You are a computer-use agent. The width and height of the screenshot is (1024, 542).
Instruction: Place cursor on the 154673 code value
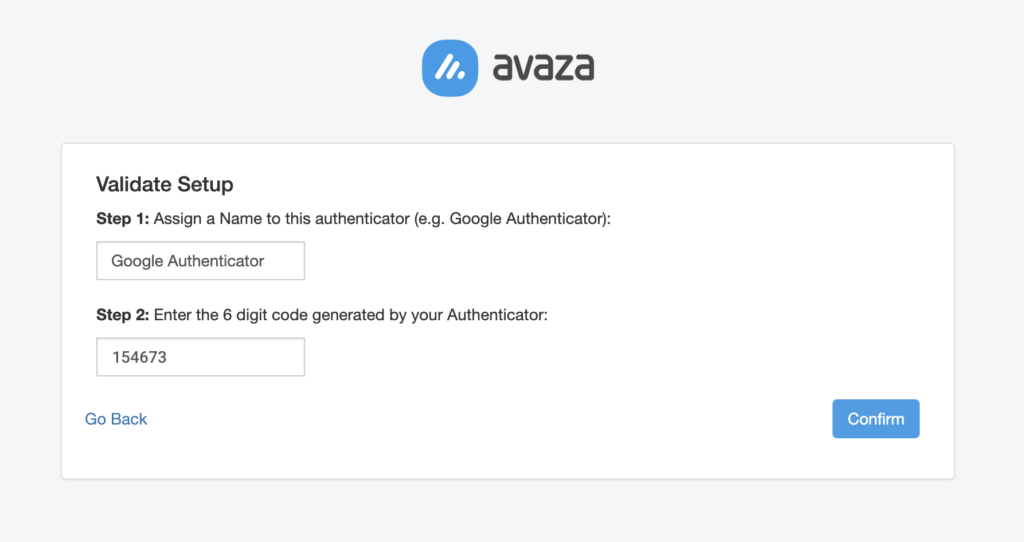point(139,357)
